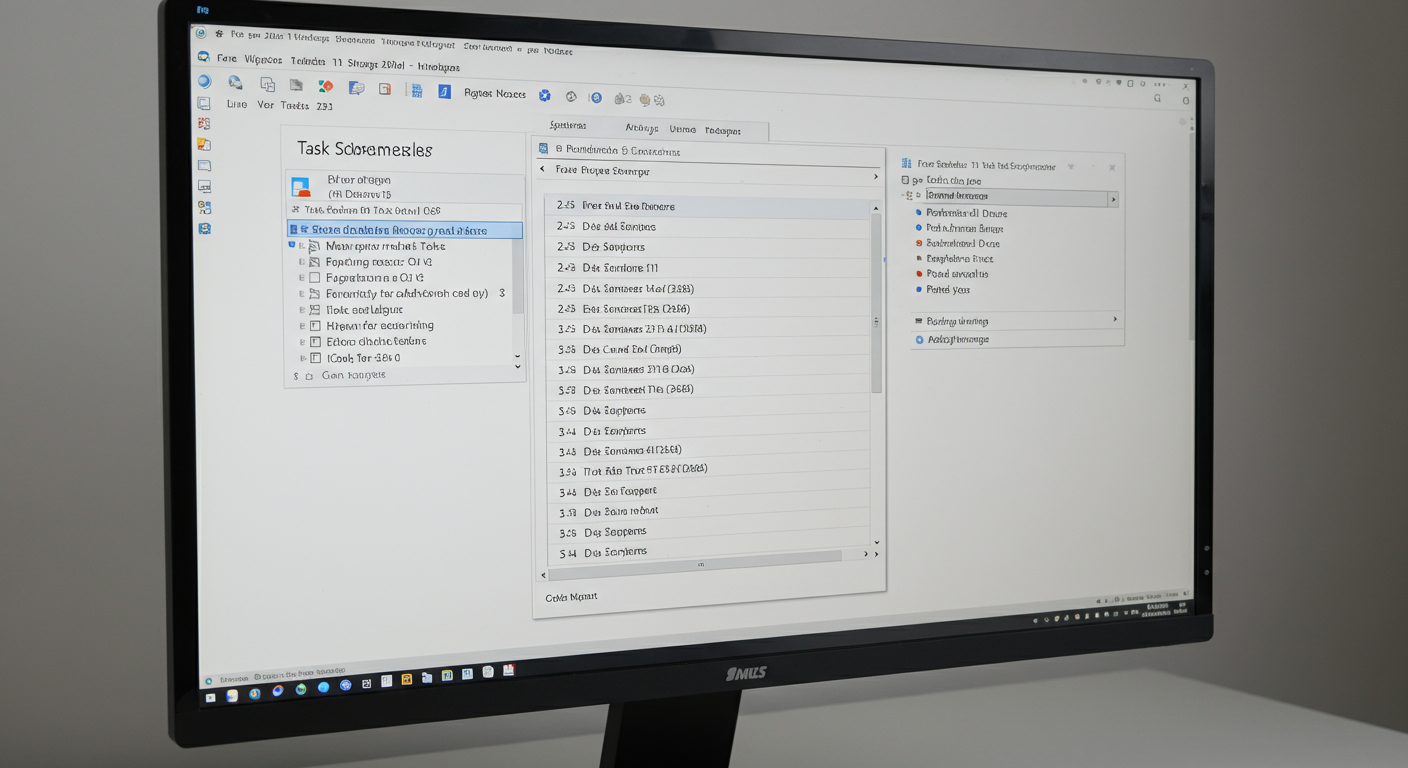The height and width of the screenshot is (768, 1408).
Task: Expand the 'Boring uraing' section arrow
Action: click(x=1115, y=320)
